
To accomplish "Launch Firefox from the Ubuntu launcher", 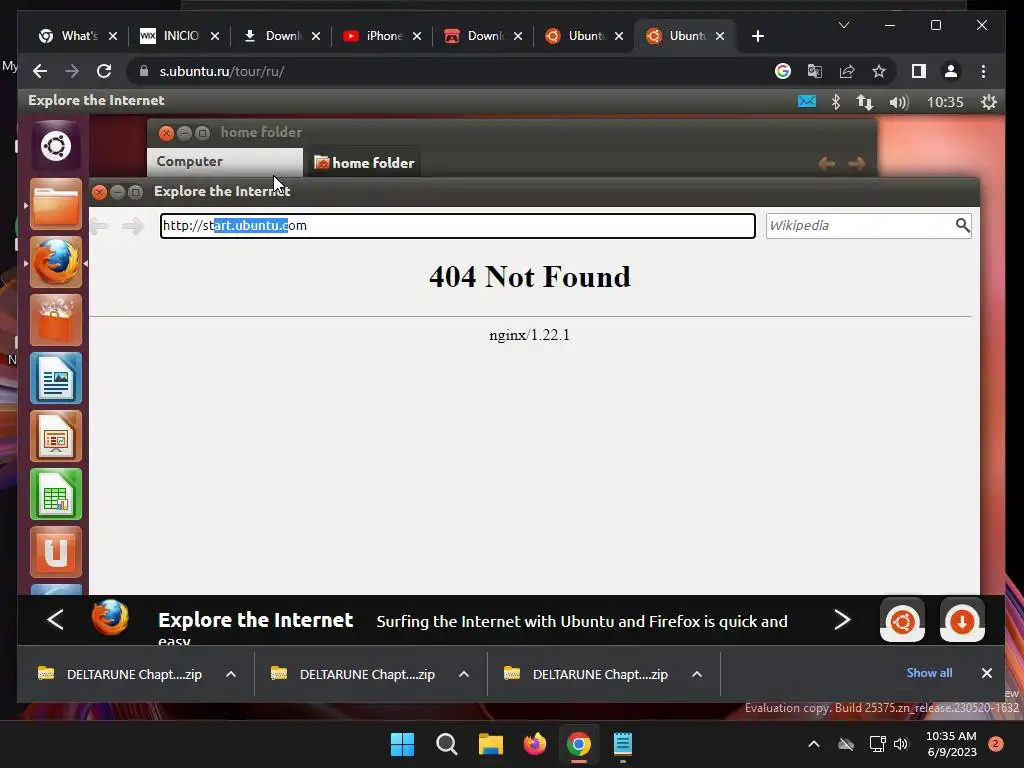I will (x=56, y=262).
